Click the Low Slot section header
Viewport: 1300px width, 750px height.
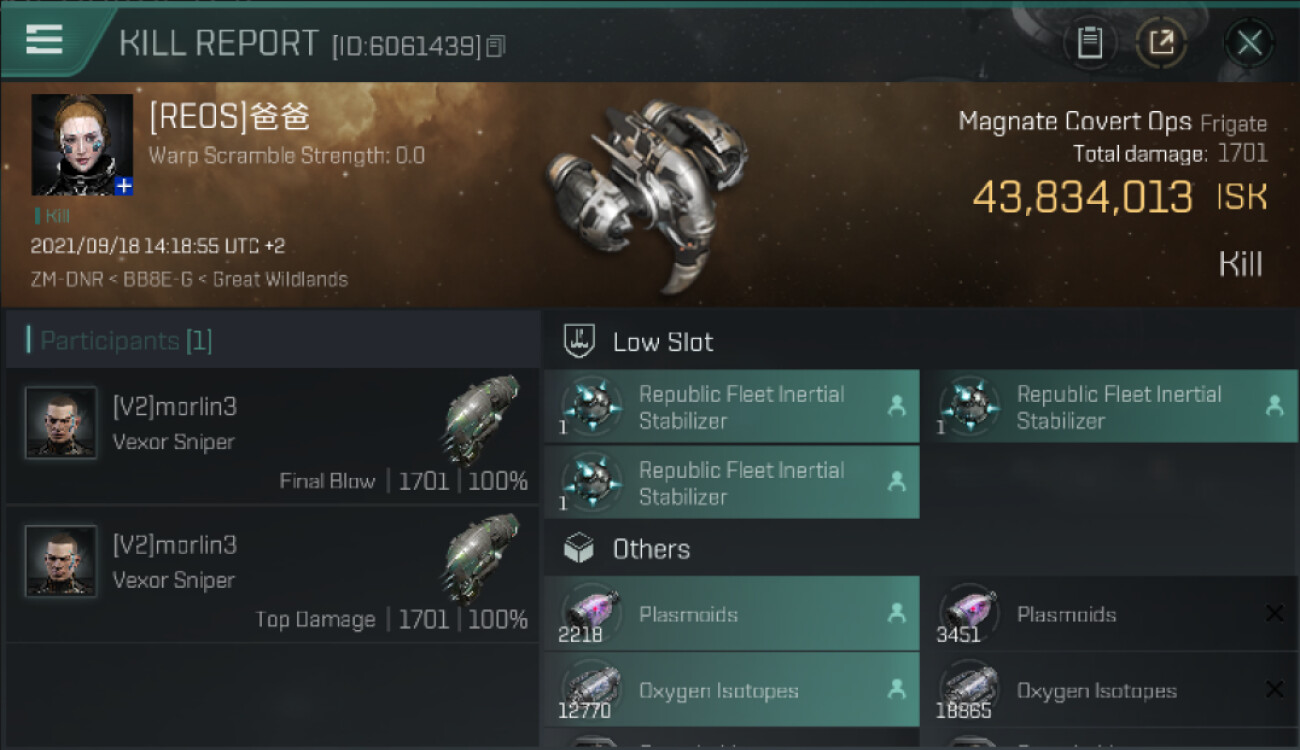pos(663,342)
